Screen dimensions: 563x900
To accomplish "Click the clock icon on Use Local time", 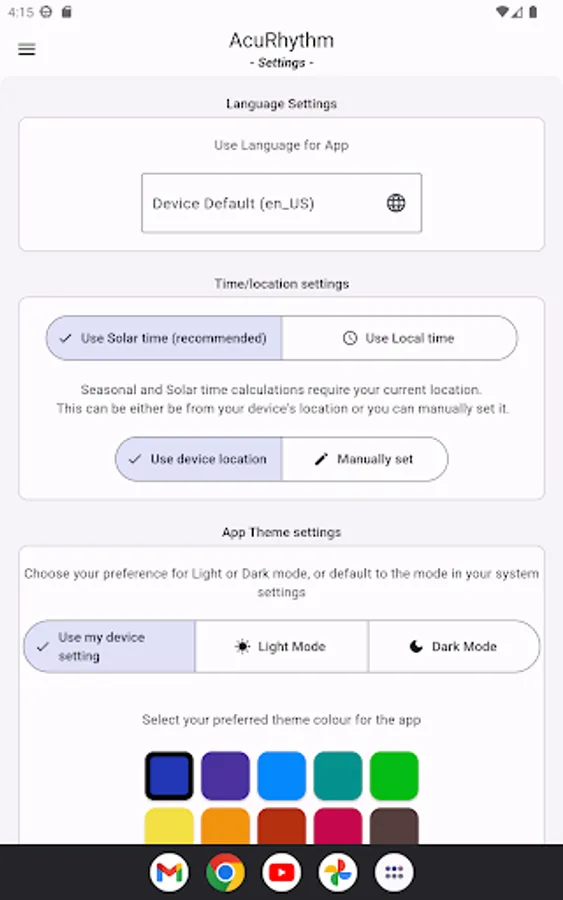I will pos(350,338).
